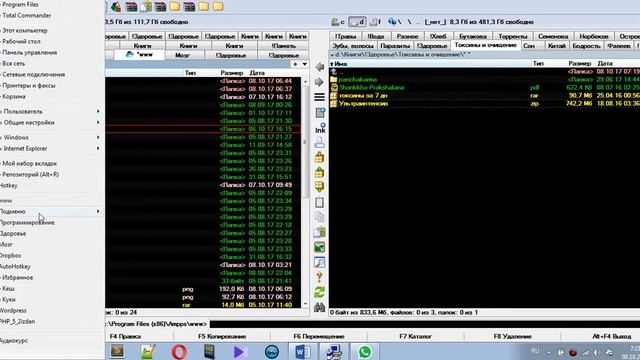
Task: Click left panel scrollbar up arrow
Action: [305, 82]
